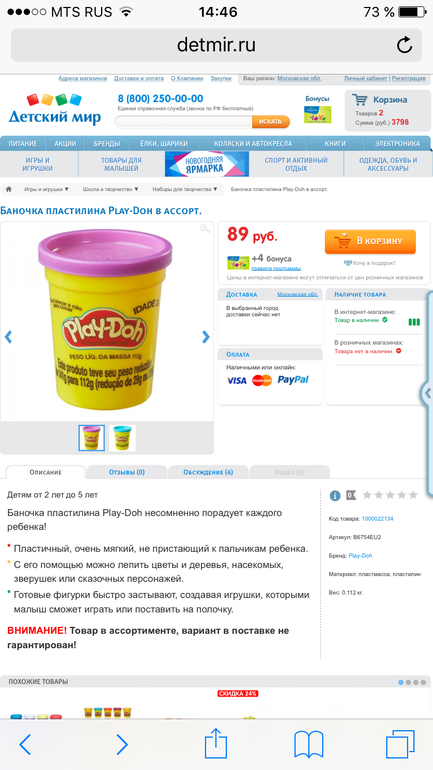Screen dimensions: 433x770
Task: Open the Safari tabs switcher icon
Action: pos(400,745)
